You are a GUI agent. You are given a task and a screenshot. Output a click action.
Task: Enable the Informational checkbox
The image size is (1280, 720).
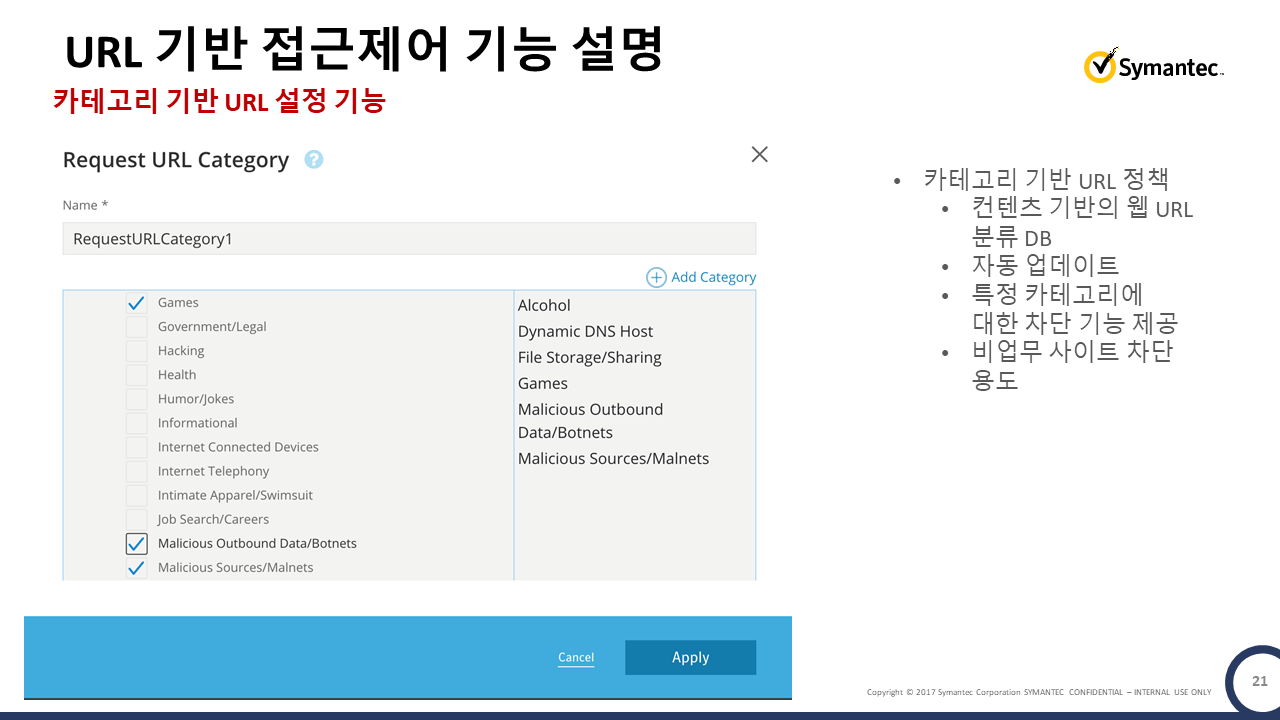[x=137, y=423]
